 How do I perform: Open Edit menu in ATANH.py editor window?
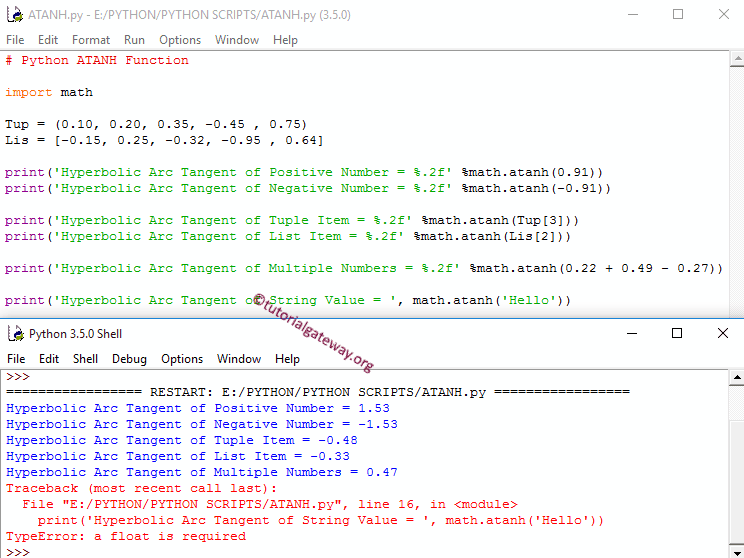48,40
